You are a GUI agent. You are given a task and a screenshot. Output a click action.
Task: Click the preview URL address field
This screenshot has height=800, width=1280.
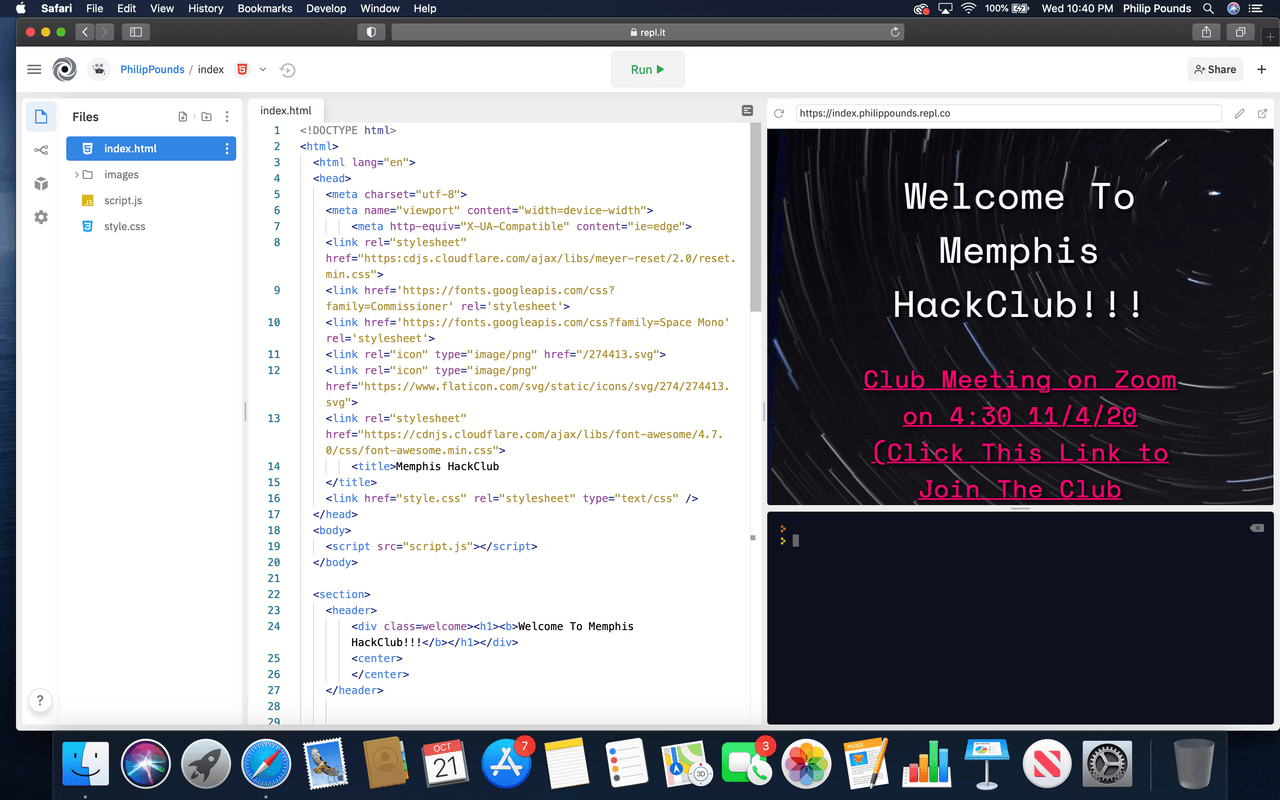[1008, 114]
